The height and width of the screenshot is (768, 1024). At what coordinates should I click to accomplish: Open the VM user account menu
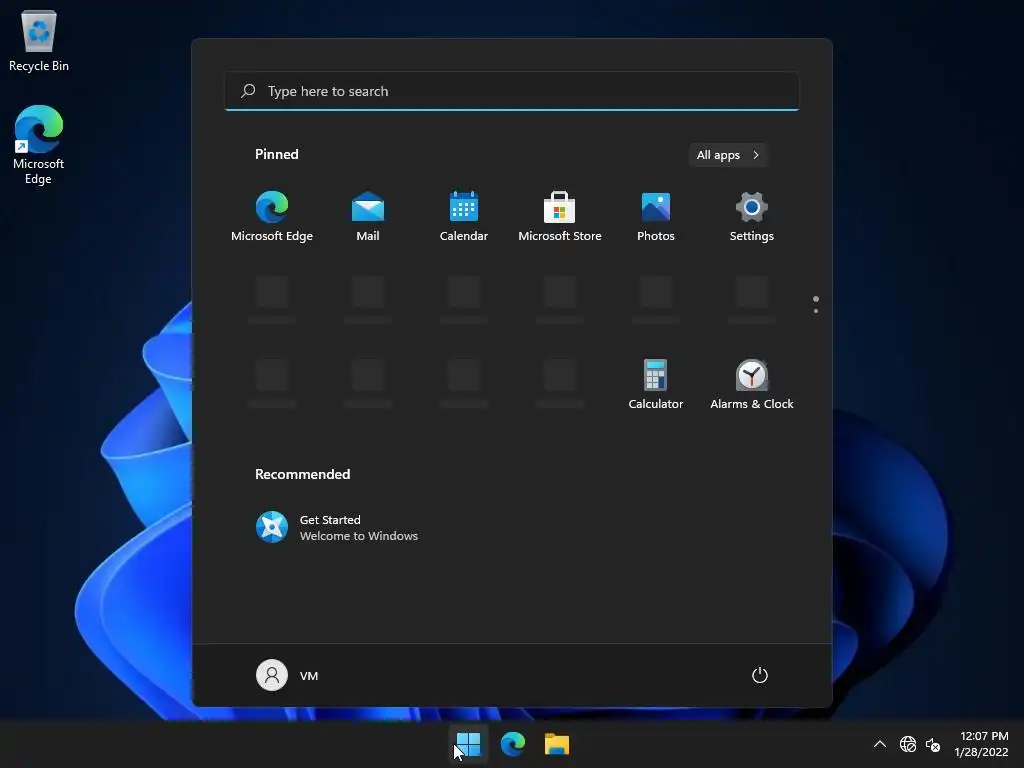[287, 675]
